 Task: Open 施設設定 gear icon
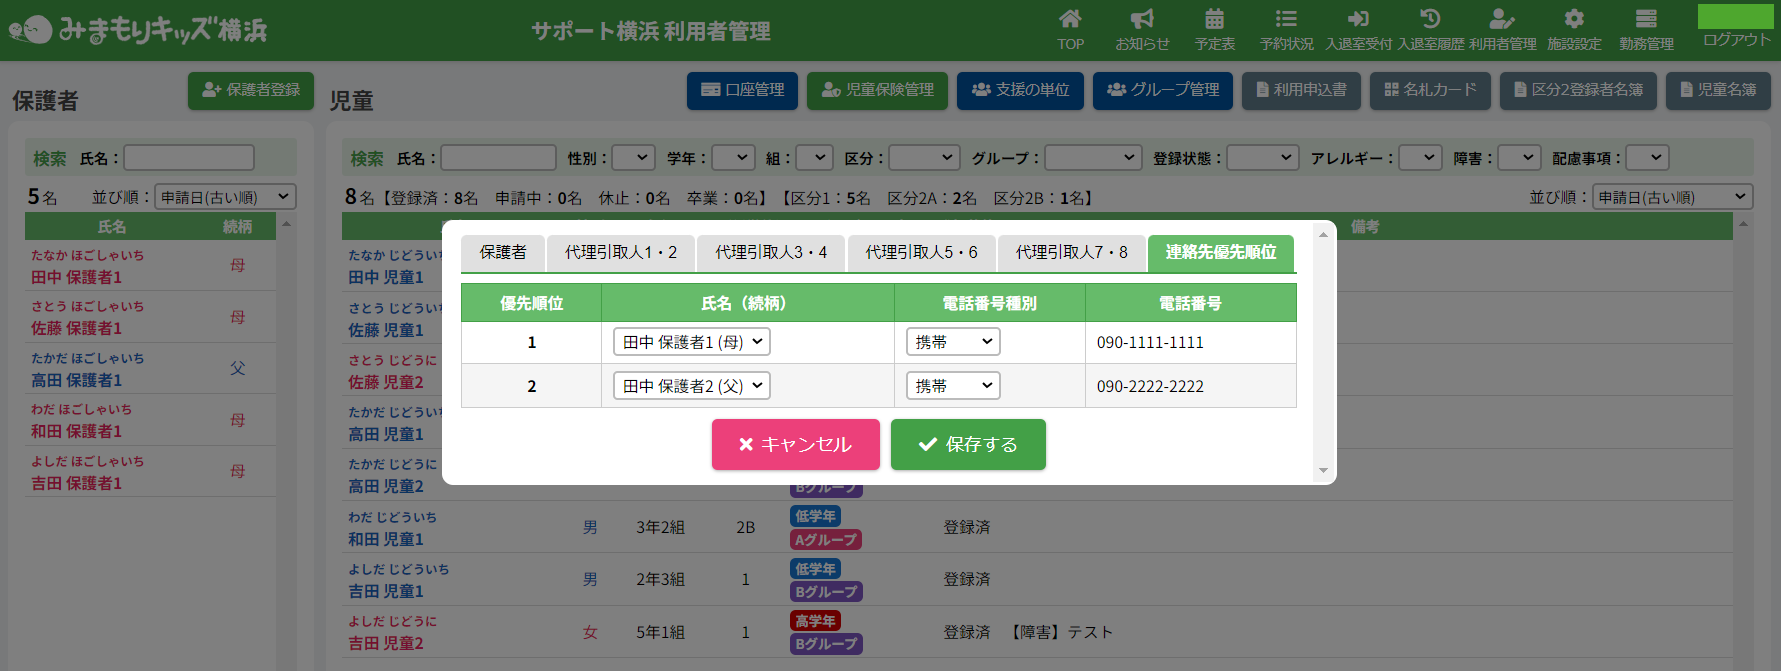(x=1574, y=20)
